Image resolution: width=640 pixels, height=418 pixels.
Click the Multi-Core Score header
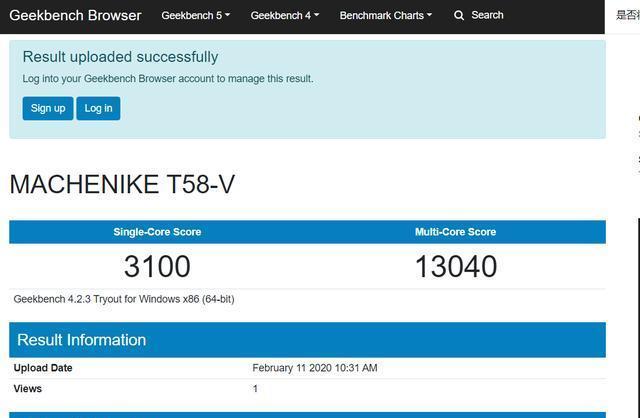point(456,232)
